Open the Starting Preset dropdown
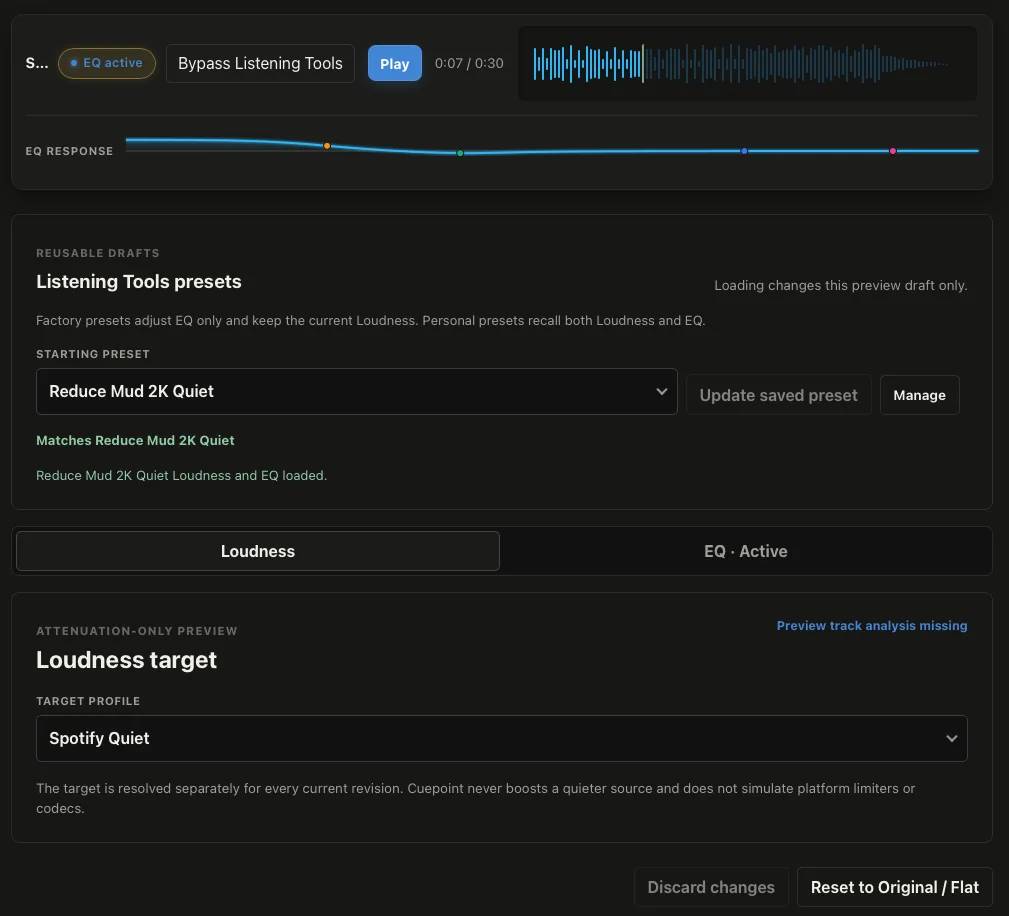The width and height of the screenshot is (1009, 916). [356, 391]
